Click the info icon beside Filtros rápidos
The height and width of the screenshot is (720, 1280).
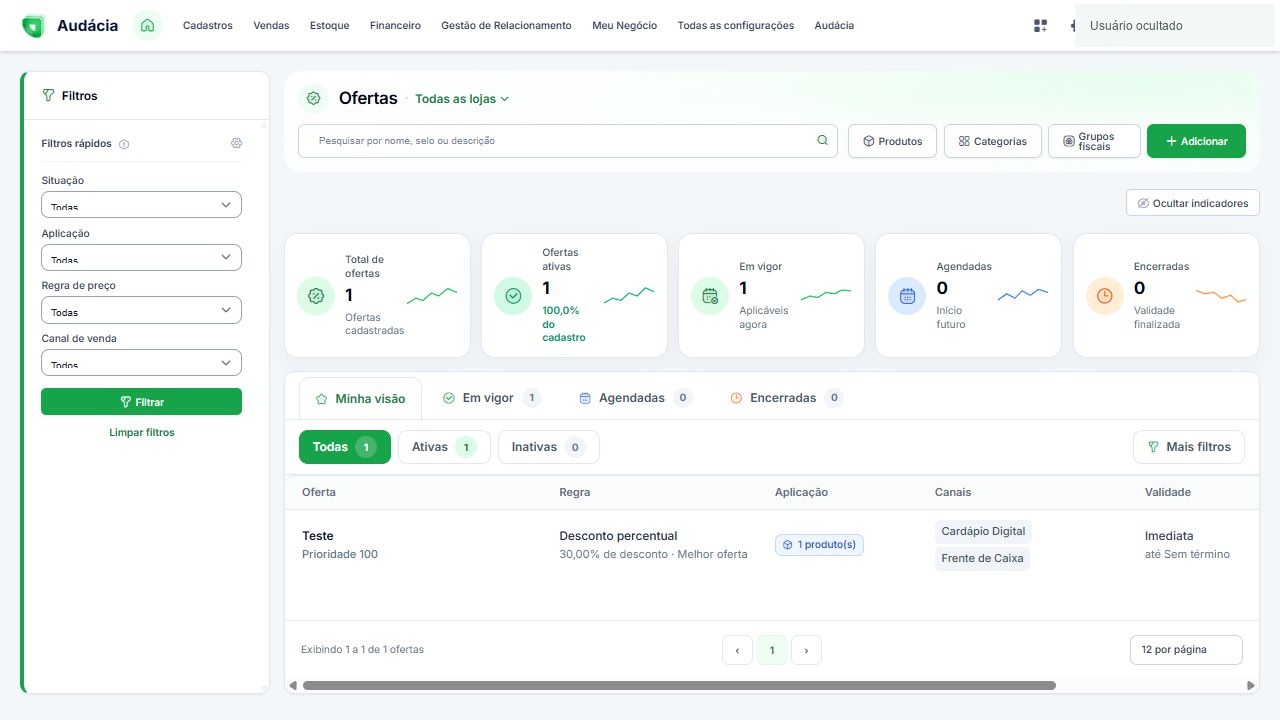coord(124,144)
